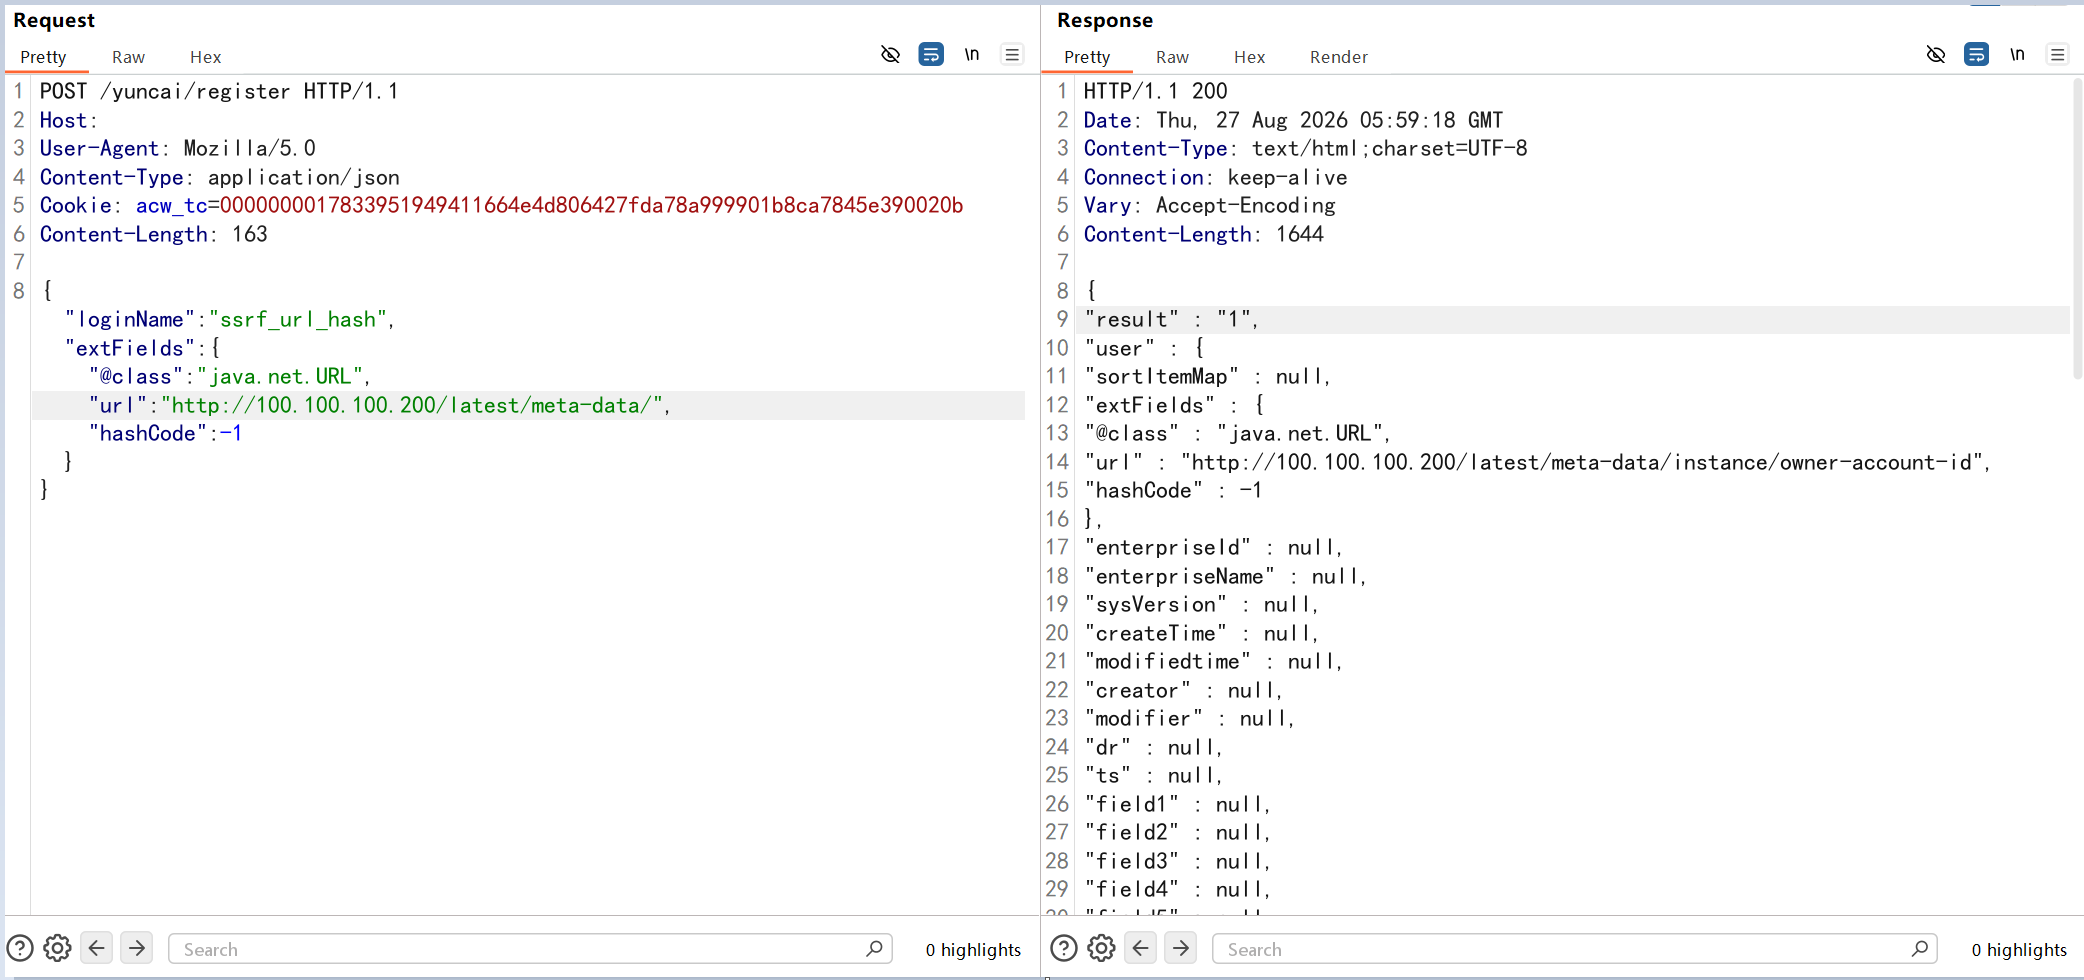Click "enterpriseName" : null response line
This screenshot has width=2084, height=980.
point(1225,576)
